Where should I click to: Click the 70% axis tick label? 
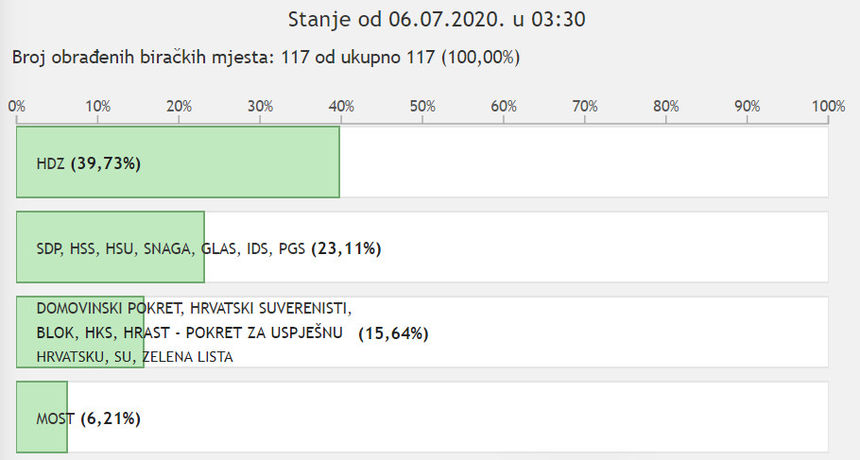point(584,106)
